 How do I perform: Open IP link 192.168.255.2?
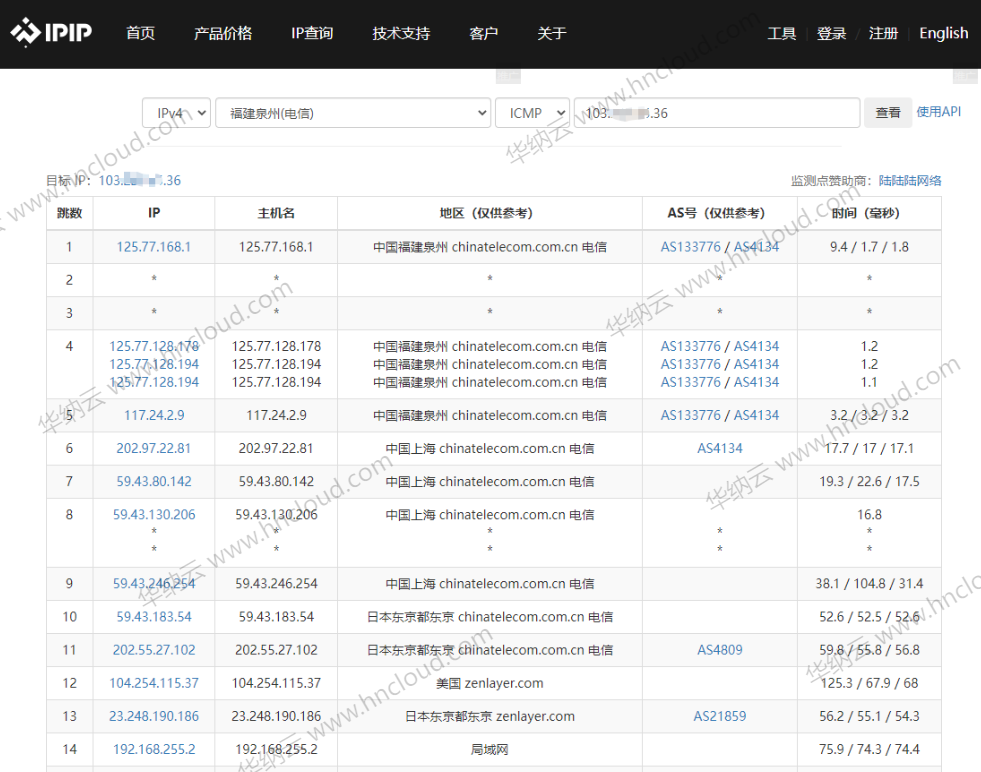tap(154, 749)
